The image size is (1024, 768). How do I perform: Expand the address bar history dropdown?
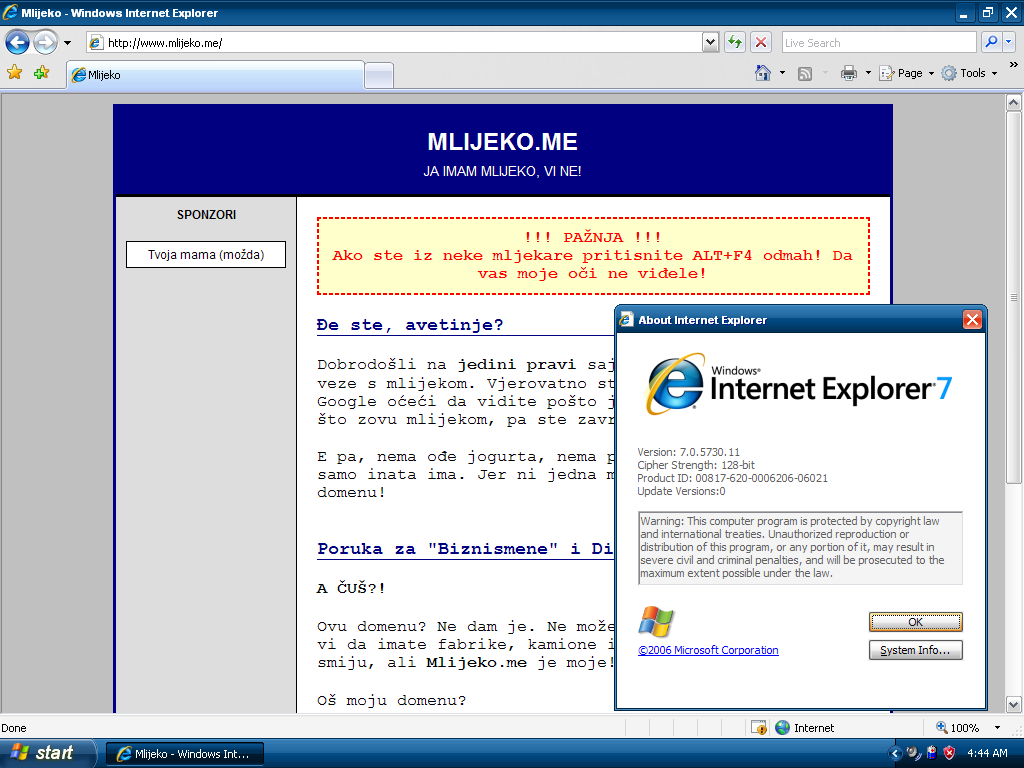710,42
